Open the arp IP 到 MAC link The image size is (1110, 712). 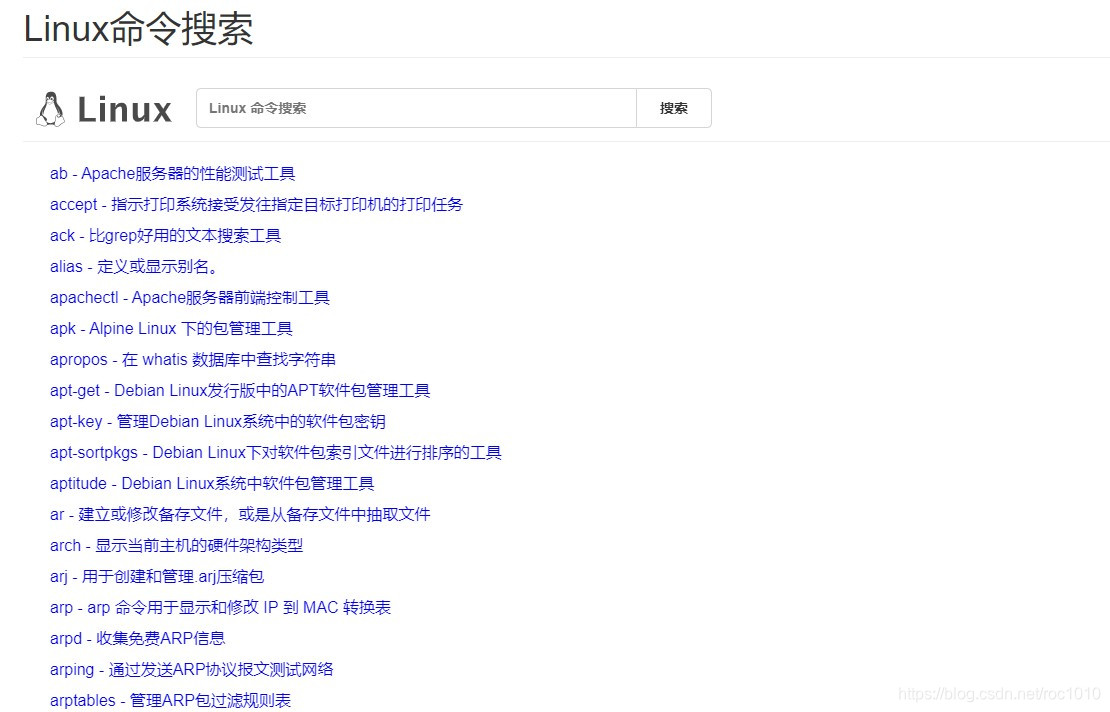(x=220, y=608)
